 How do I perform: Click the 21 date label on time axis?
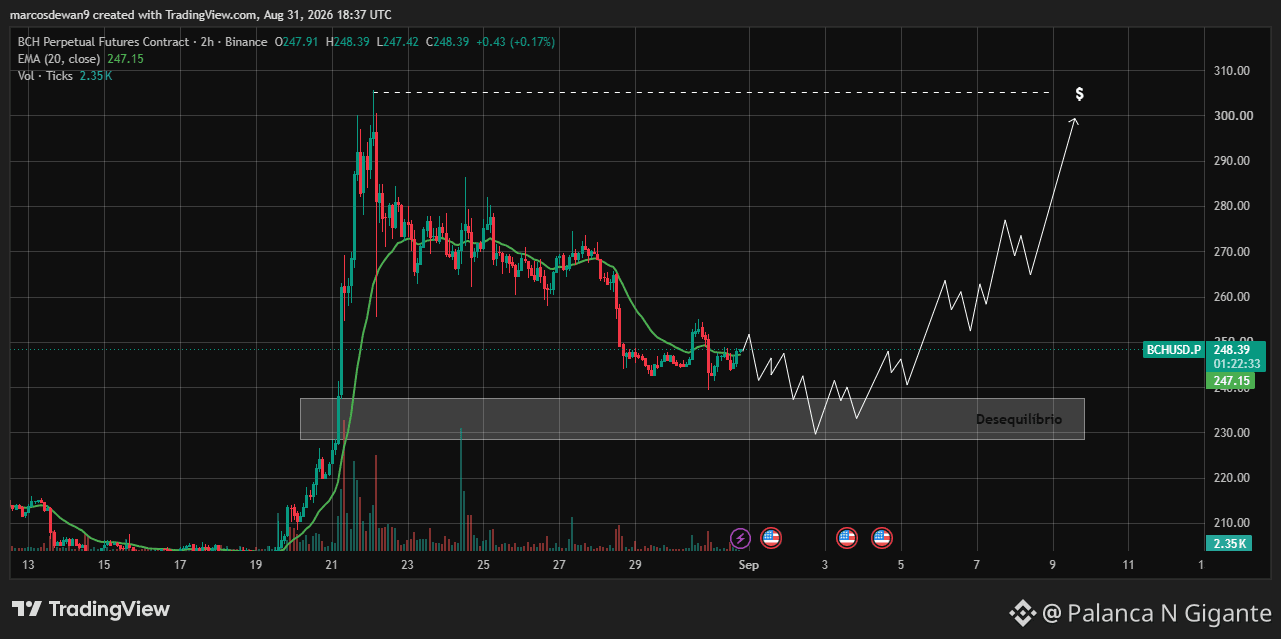(x=331, y=566)
